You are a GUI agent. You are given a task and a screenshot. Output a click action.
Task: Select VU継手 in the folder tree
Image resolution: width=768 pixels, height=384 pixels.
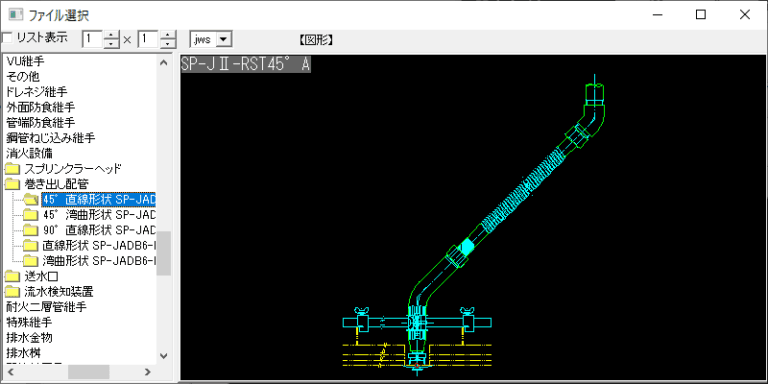[25, 61]
